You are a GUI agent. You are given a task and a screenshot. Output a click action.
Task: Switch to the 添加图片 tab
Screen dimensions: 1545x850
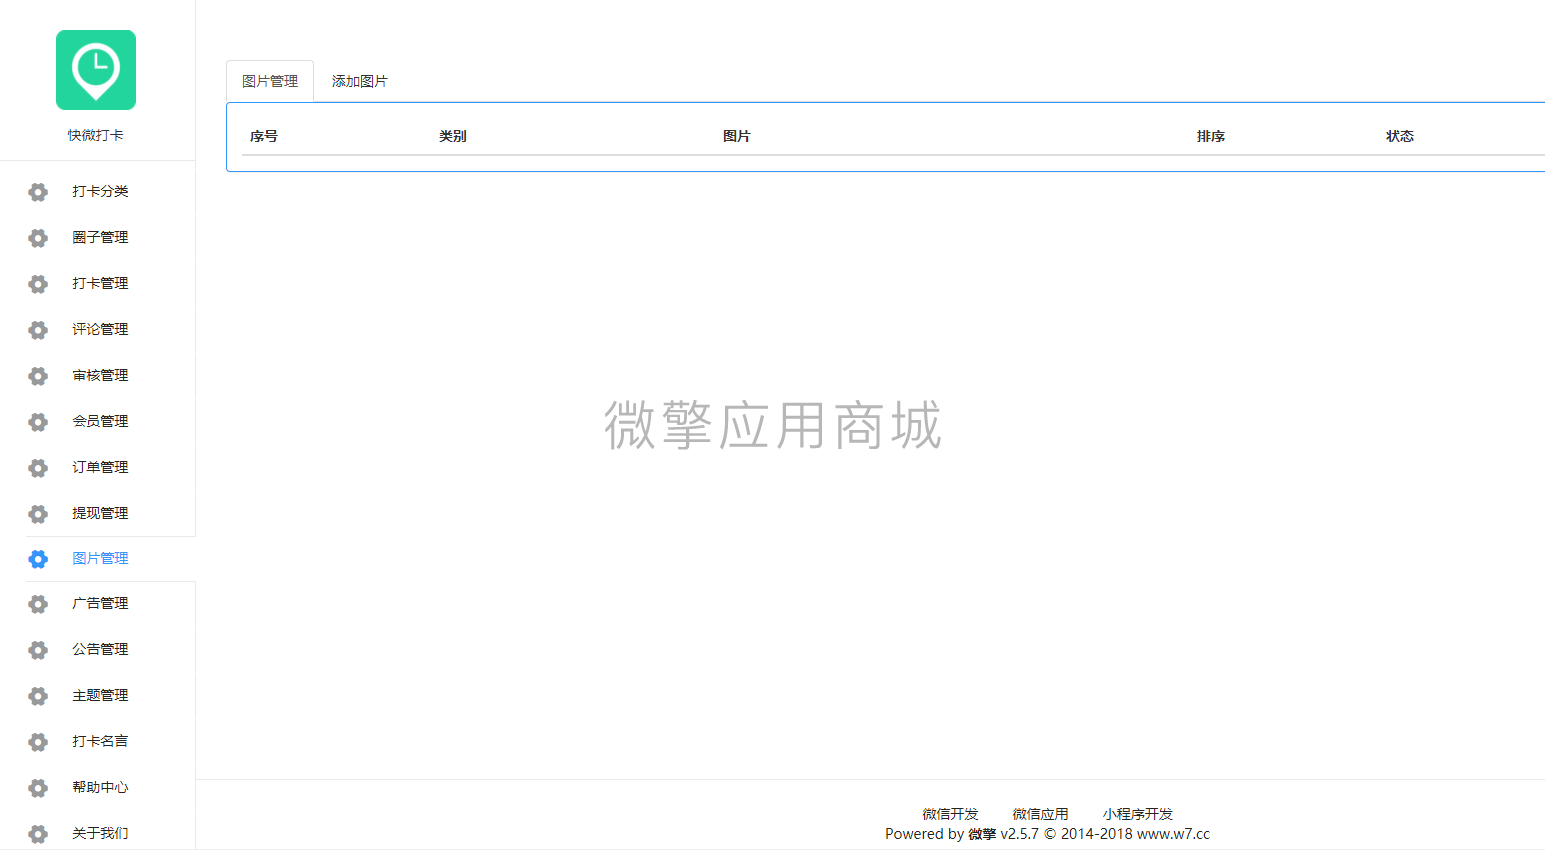click(359, 81)
